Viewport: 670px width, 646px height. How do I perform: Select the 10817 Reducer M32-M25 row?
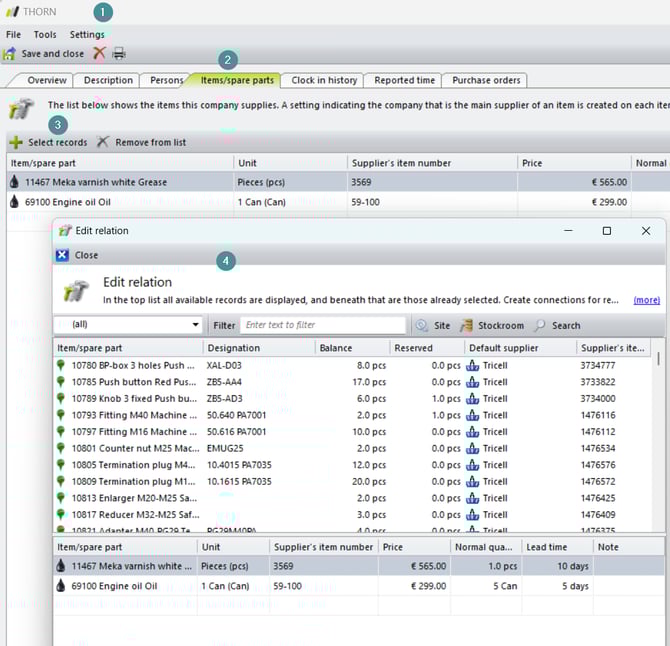(353, 515)
